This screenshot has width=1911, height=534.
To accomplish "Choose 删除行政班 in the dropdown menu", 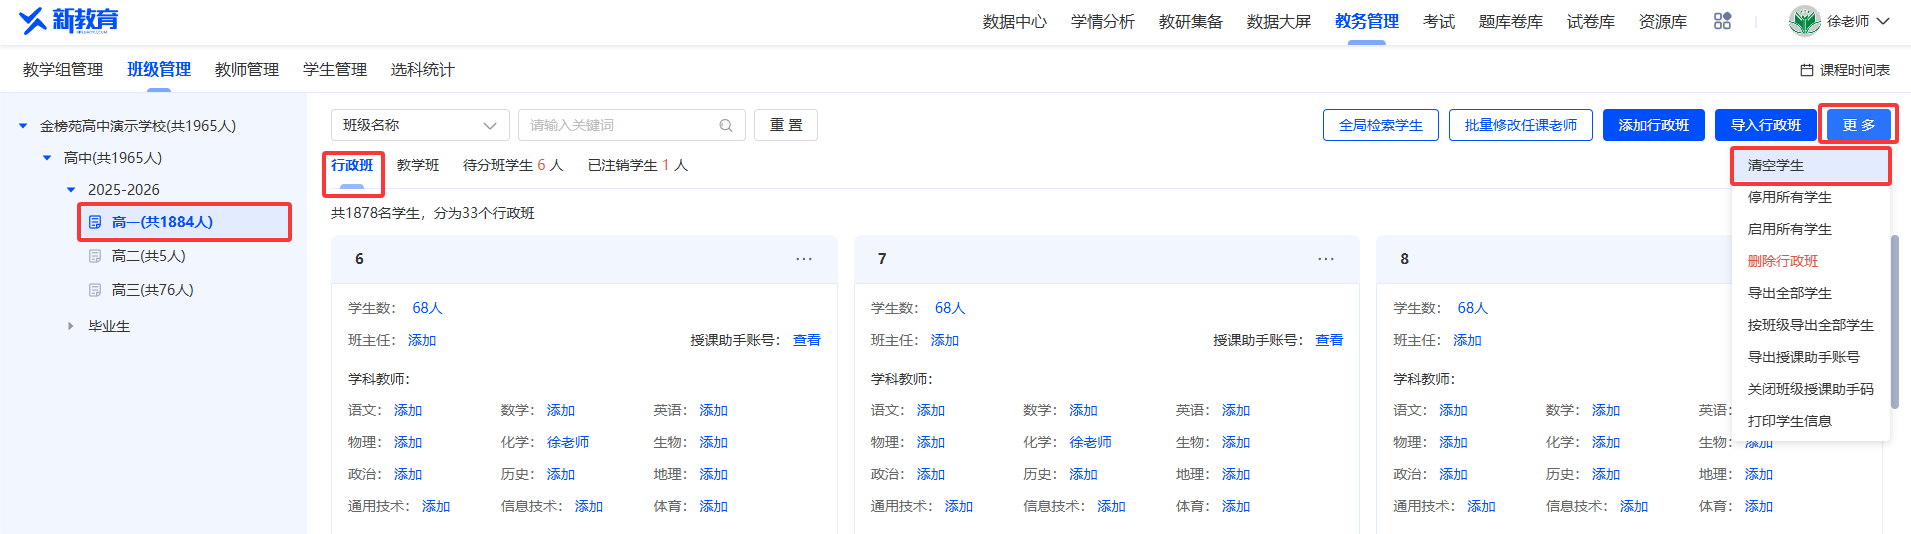I will [1782, 261].
